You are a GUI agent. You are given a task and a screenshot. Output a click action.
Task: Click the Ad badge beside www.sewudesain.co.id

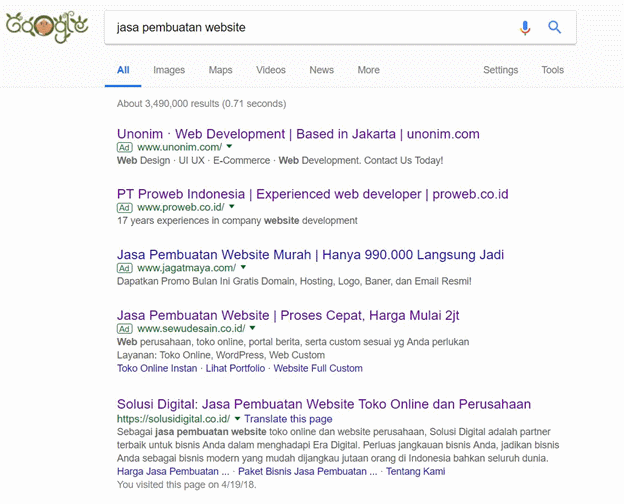[125, 329]
